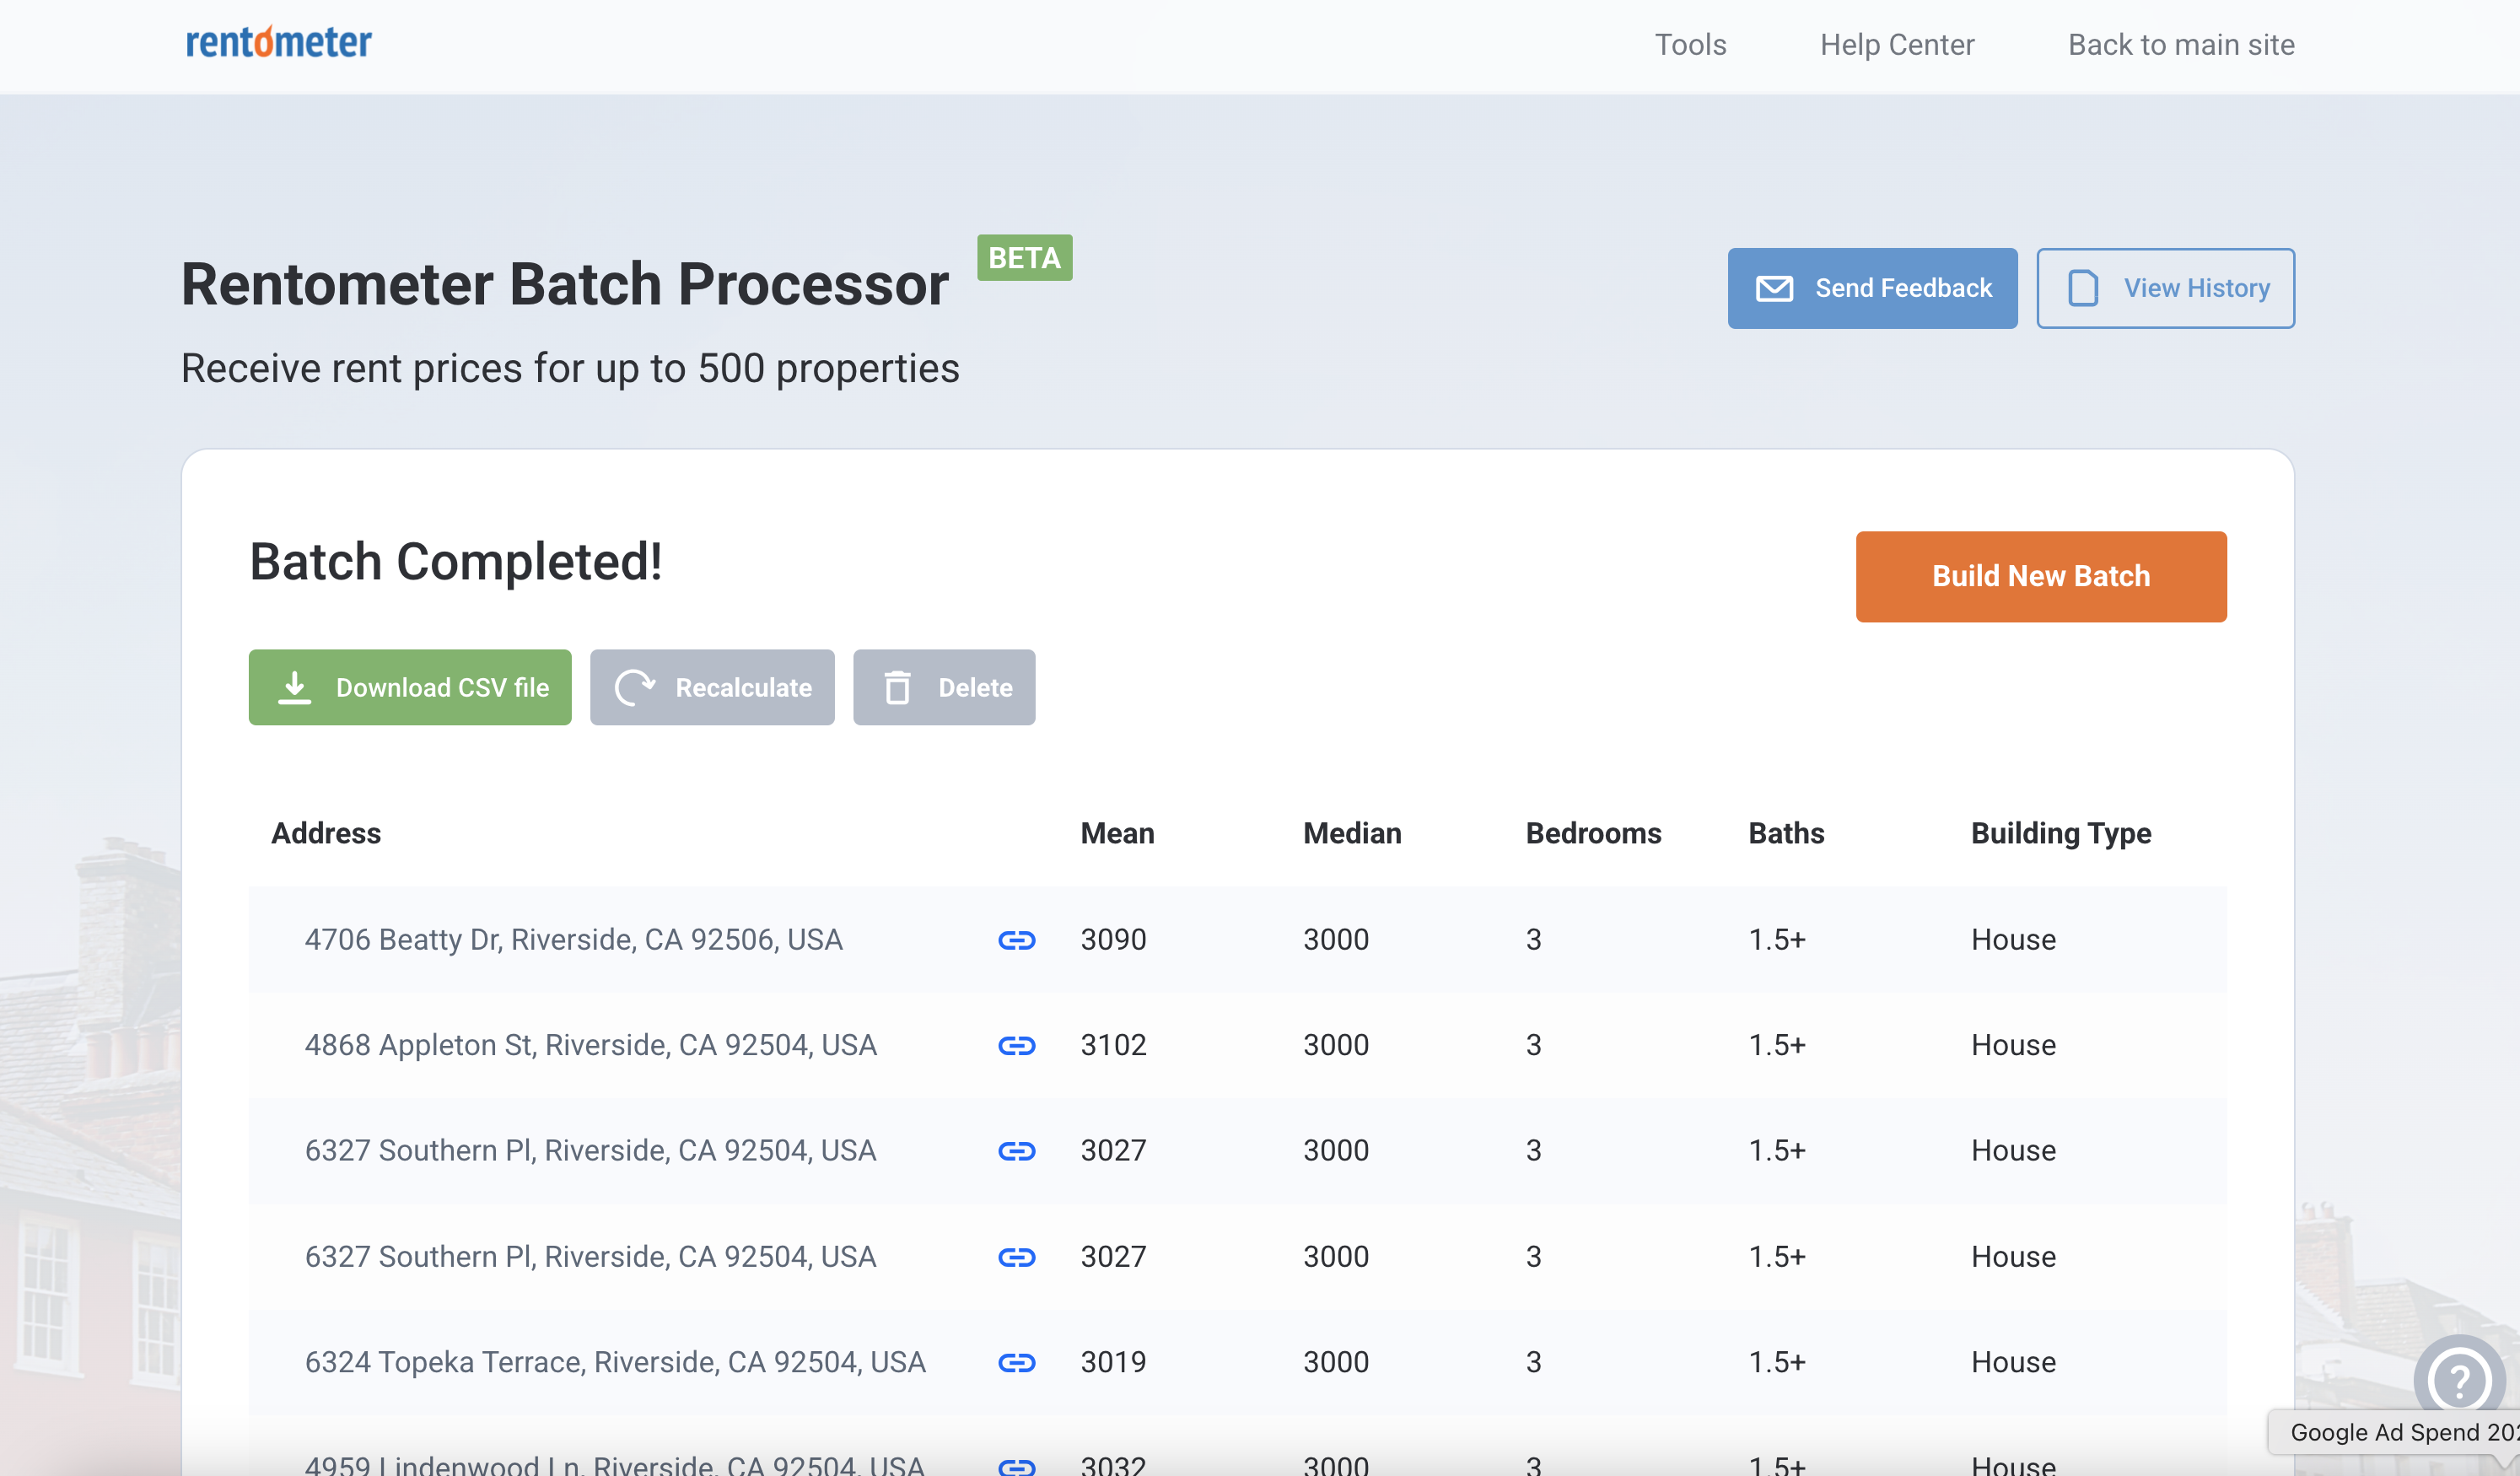Open the link icon for 4706 Beatty Dr
The height and width of the screenshot is (1476, 2520).
pos(1017,940)
